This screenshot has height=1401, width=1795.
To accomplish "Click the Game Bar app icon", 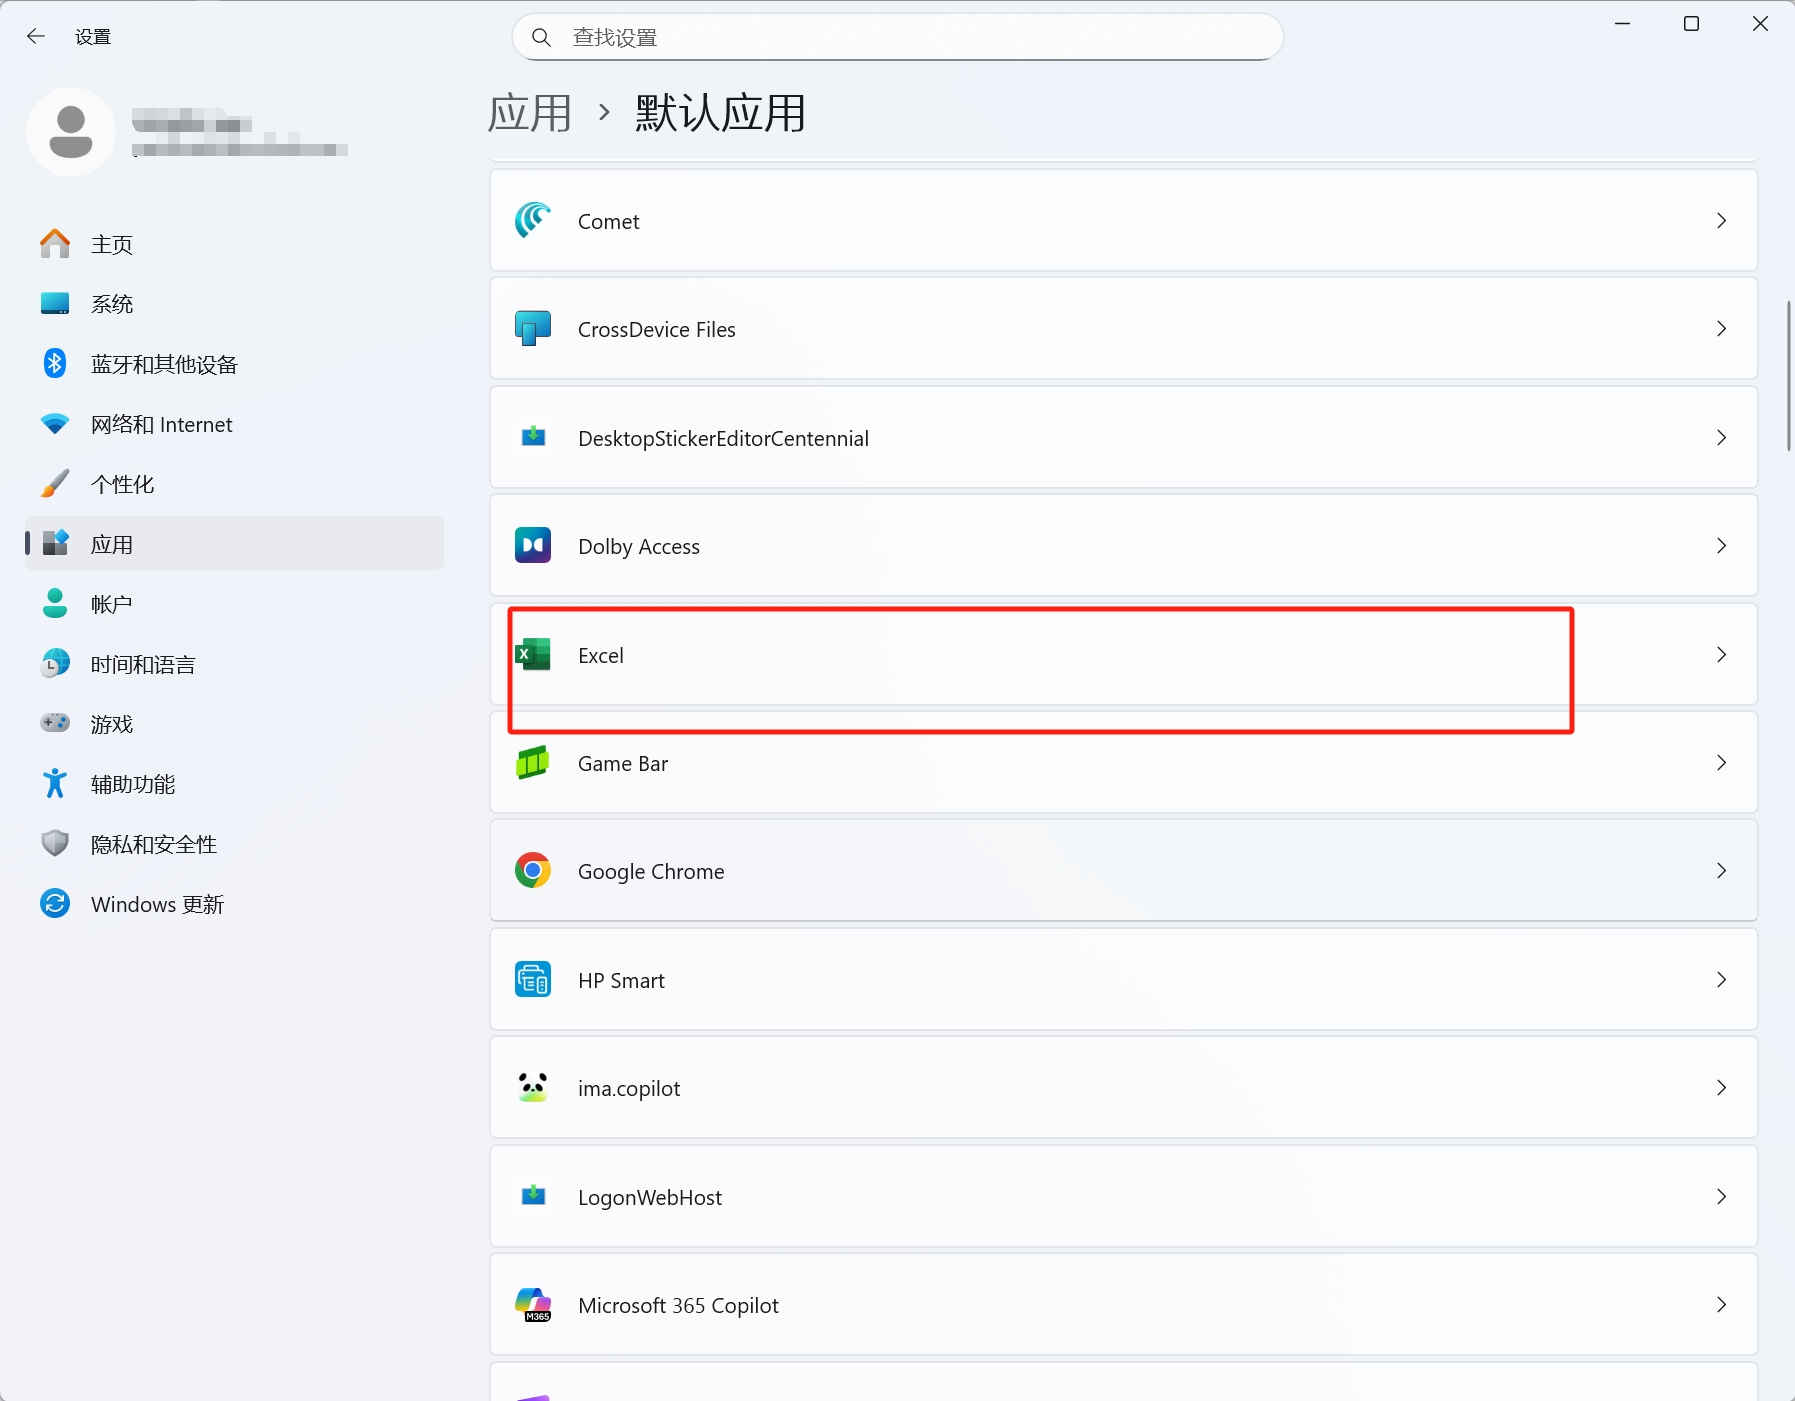I will 533,762.
